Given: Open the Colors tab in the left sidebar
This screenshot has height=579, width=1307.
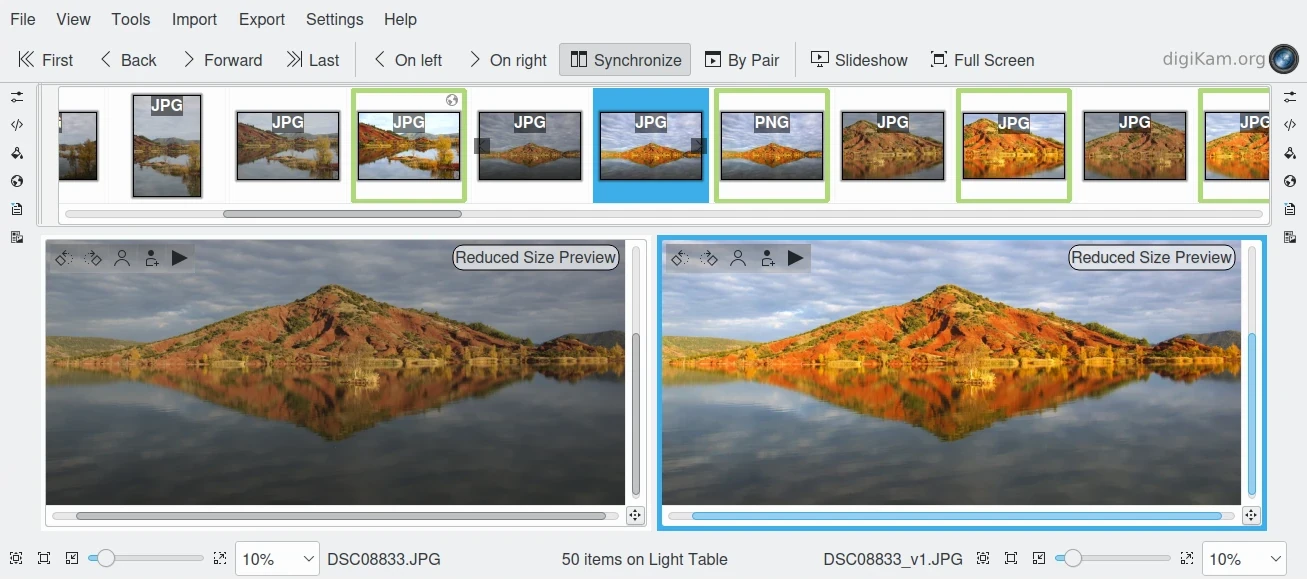Looking at the screenshot, I should (x=17, y=153).
